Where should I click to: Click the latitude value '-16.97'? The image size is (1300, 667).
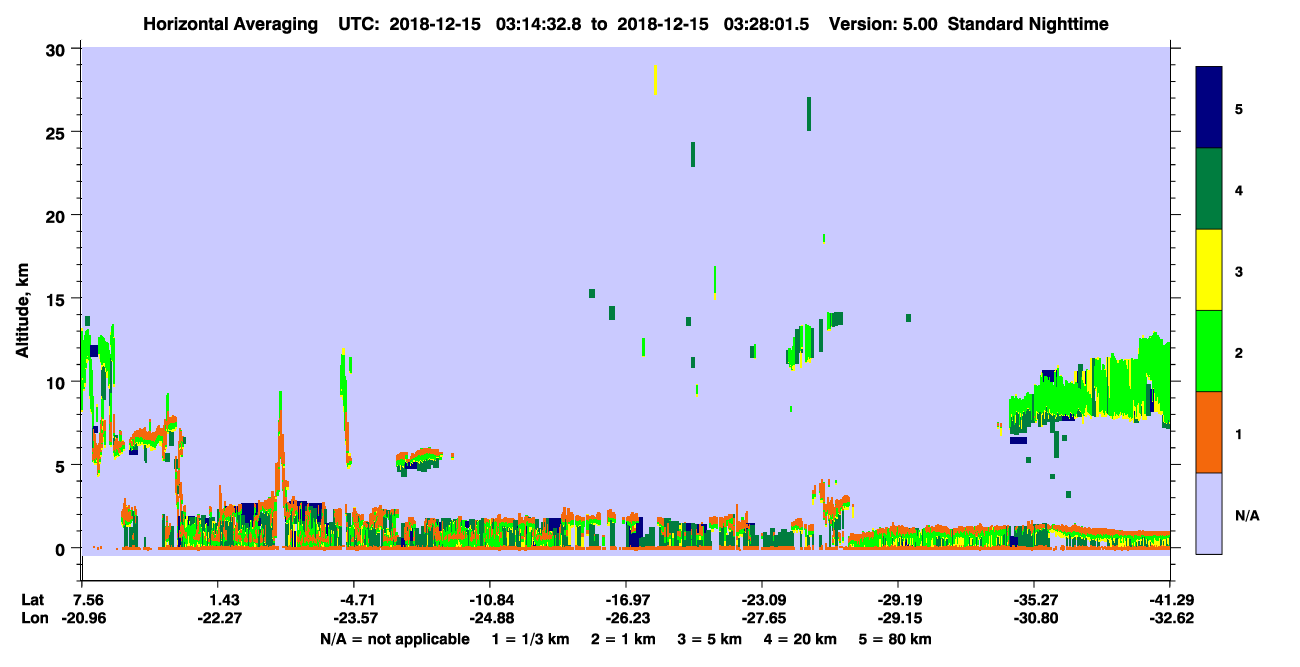[x=626, y=600]
